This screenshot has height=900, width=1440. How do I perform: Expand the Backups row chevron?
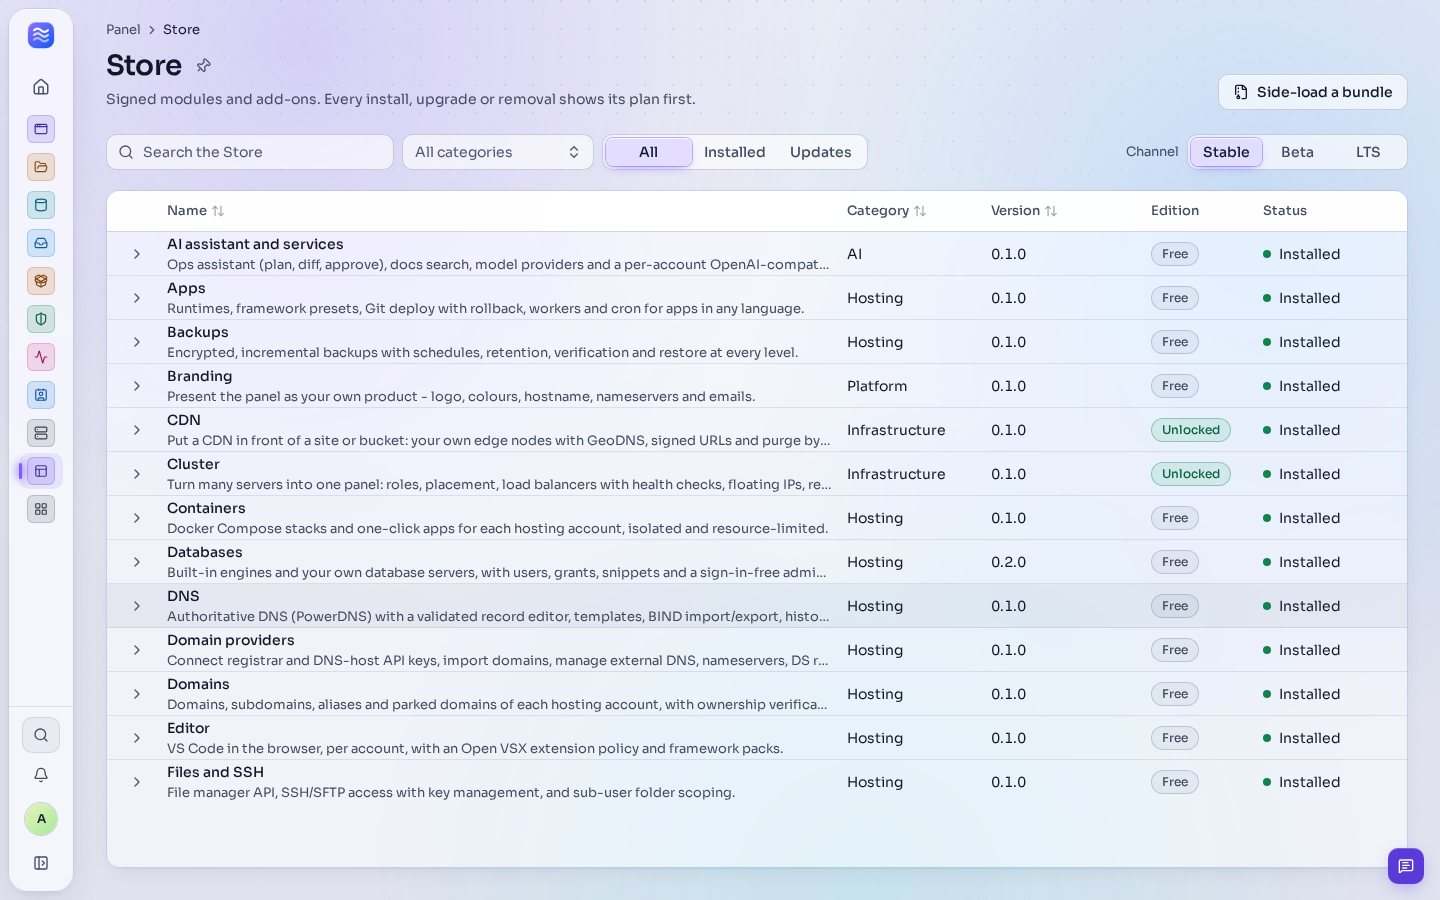[x=137, y=342]
